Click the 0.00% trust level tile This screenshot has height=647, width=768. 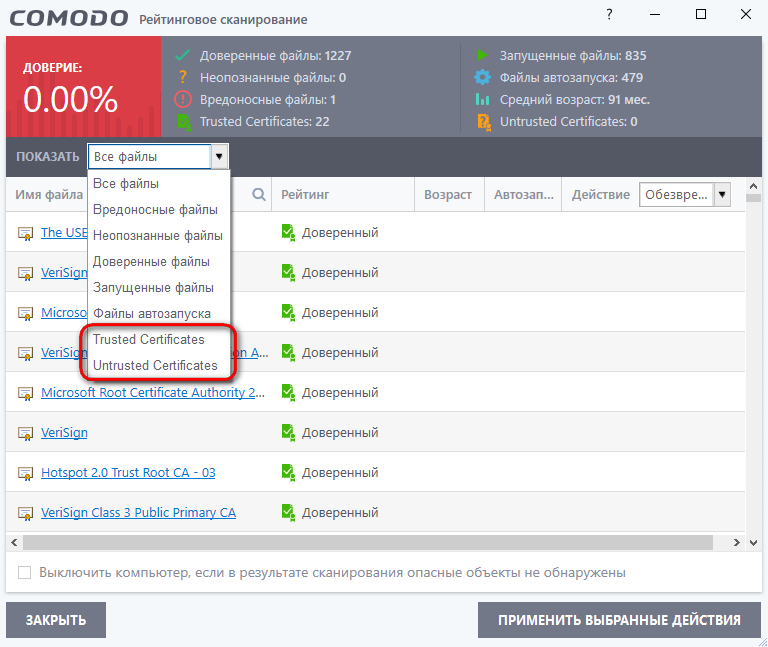(84, 87)
